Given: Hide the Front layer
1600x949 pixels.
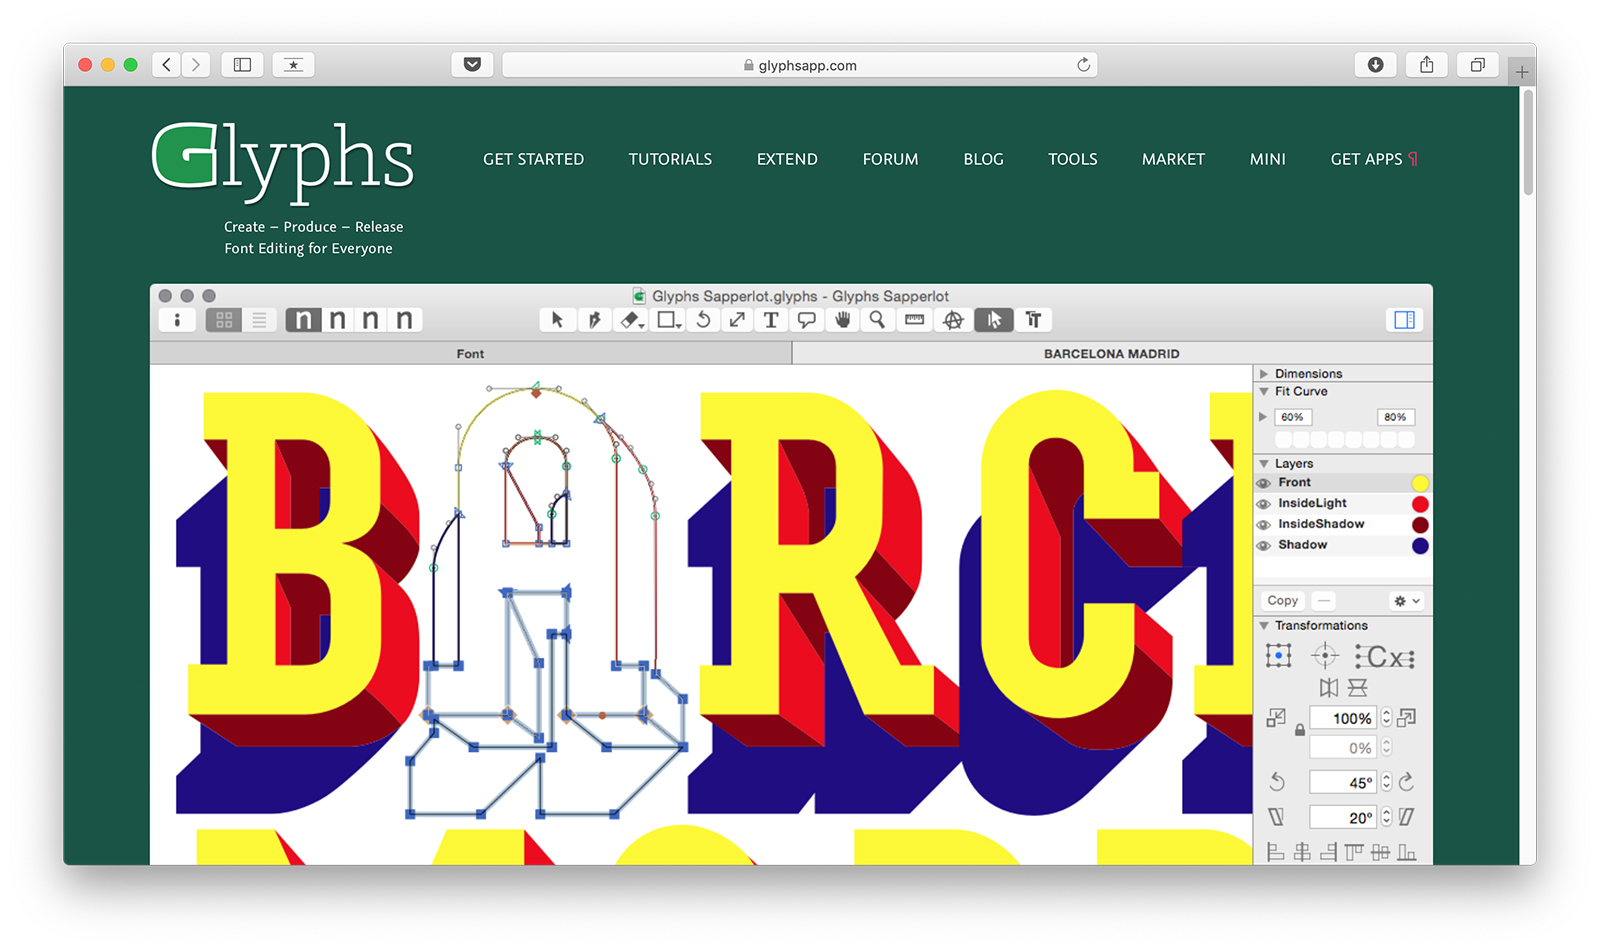Looking at the screenshot, I should tap(1264, 483).
